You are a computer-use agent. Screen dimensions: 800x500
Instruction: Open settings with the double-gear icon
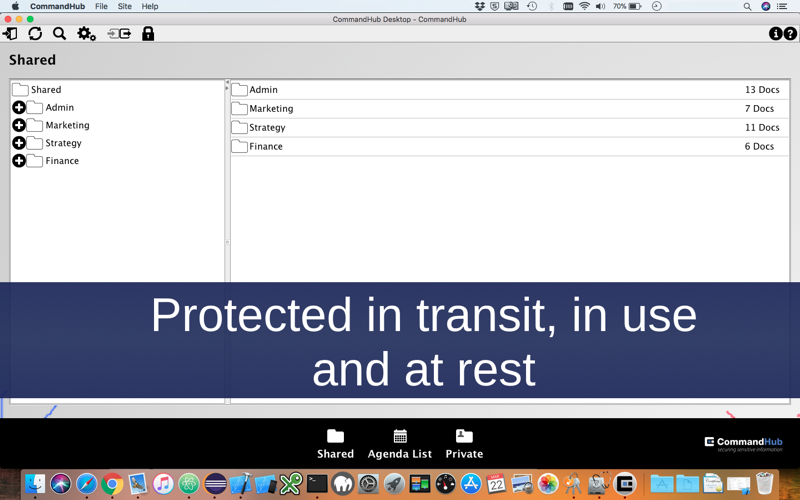click(86, 34)
